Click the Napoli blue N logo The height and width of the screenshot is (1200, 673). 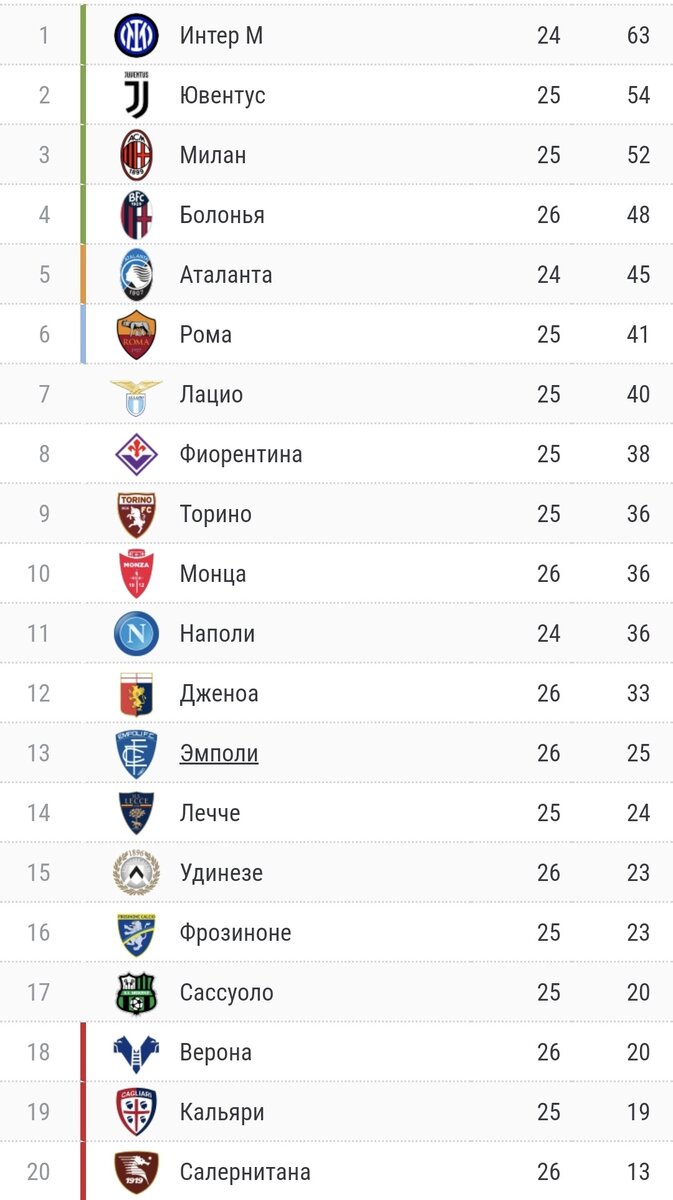[136, 634]
